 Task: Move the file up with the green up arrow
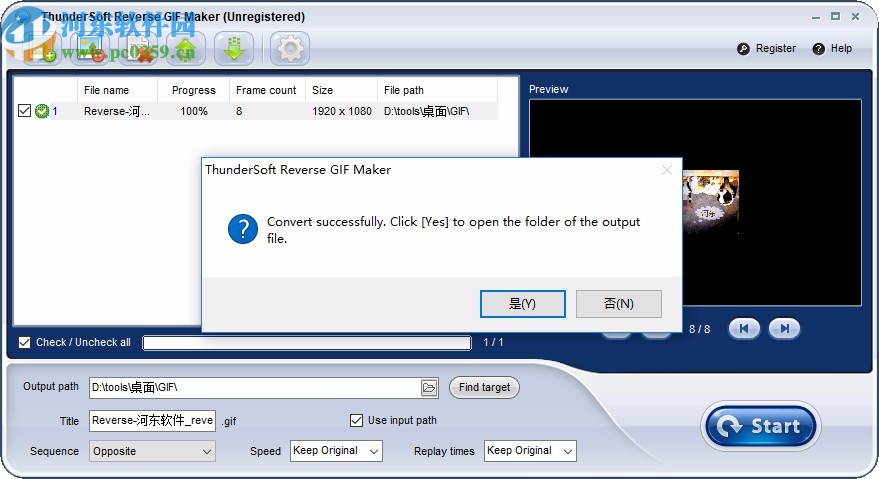pos(186,48)
